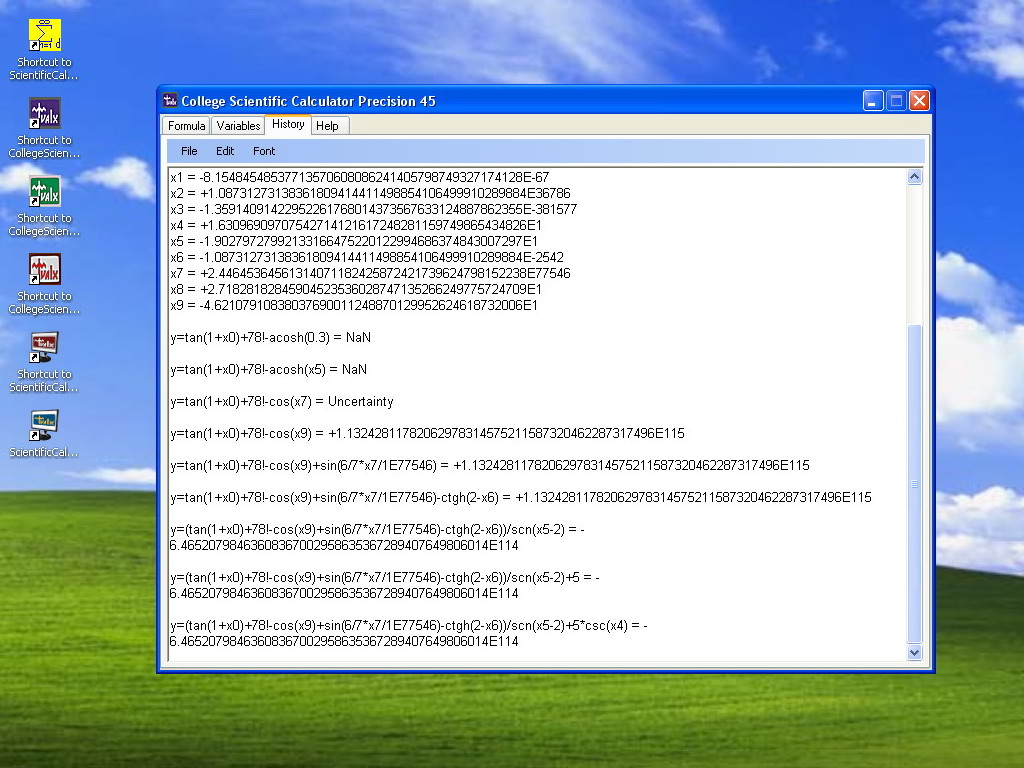Open the Help tab
Image resolution: width=1024 pixels, height=768 pixels.
[x=327, y=125]
